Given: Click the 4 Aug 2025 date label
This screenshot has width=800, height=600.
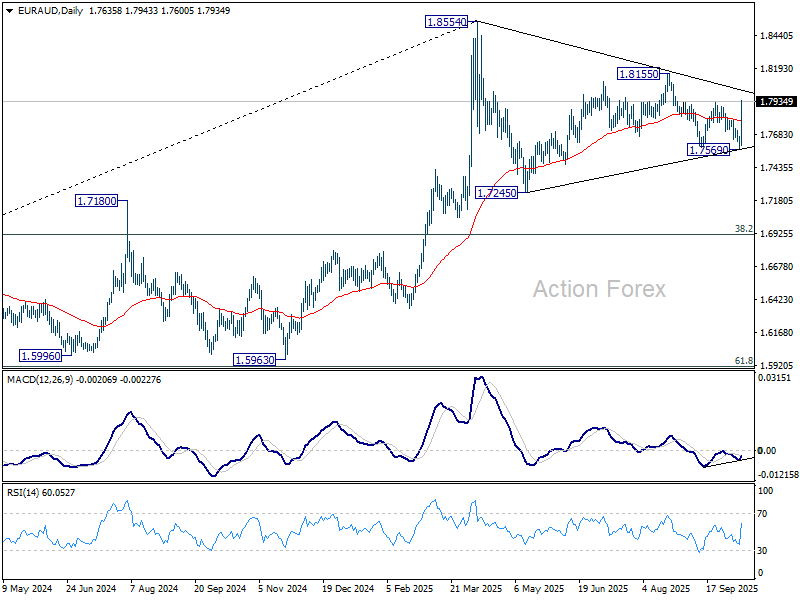Looking at the screenshot, I should 666,588.
